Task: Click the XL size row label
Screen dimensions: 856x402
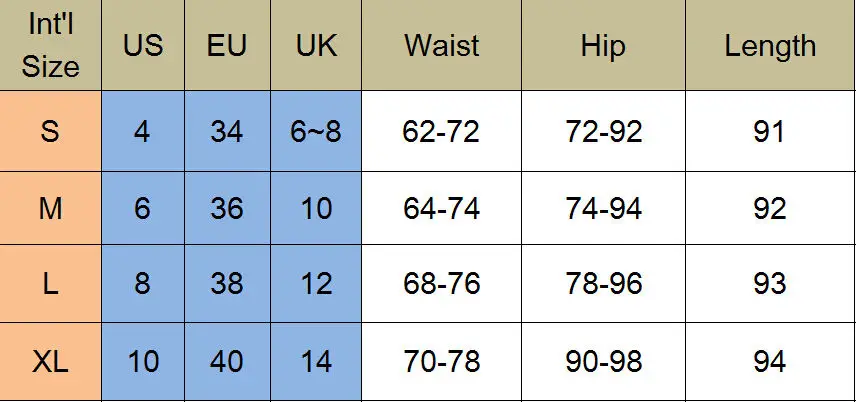Action: 50,362
